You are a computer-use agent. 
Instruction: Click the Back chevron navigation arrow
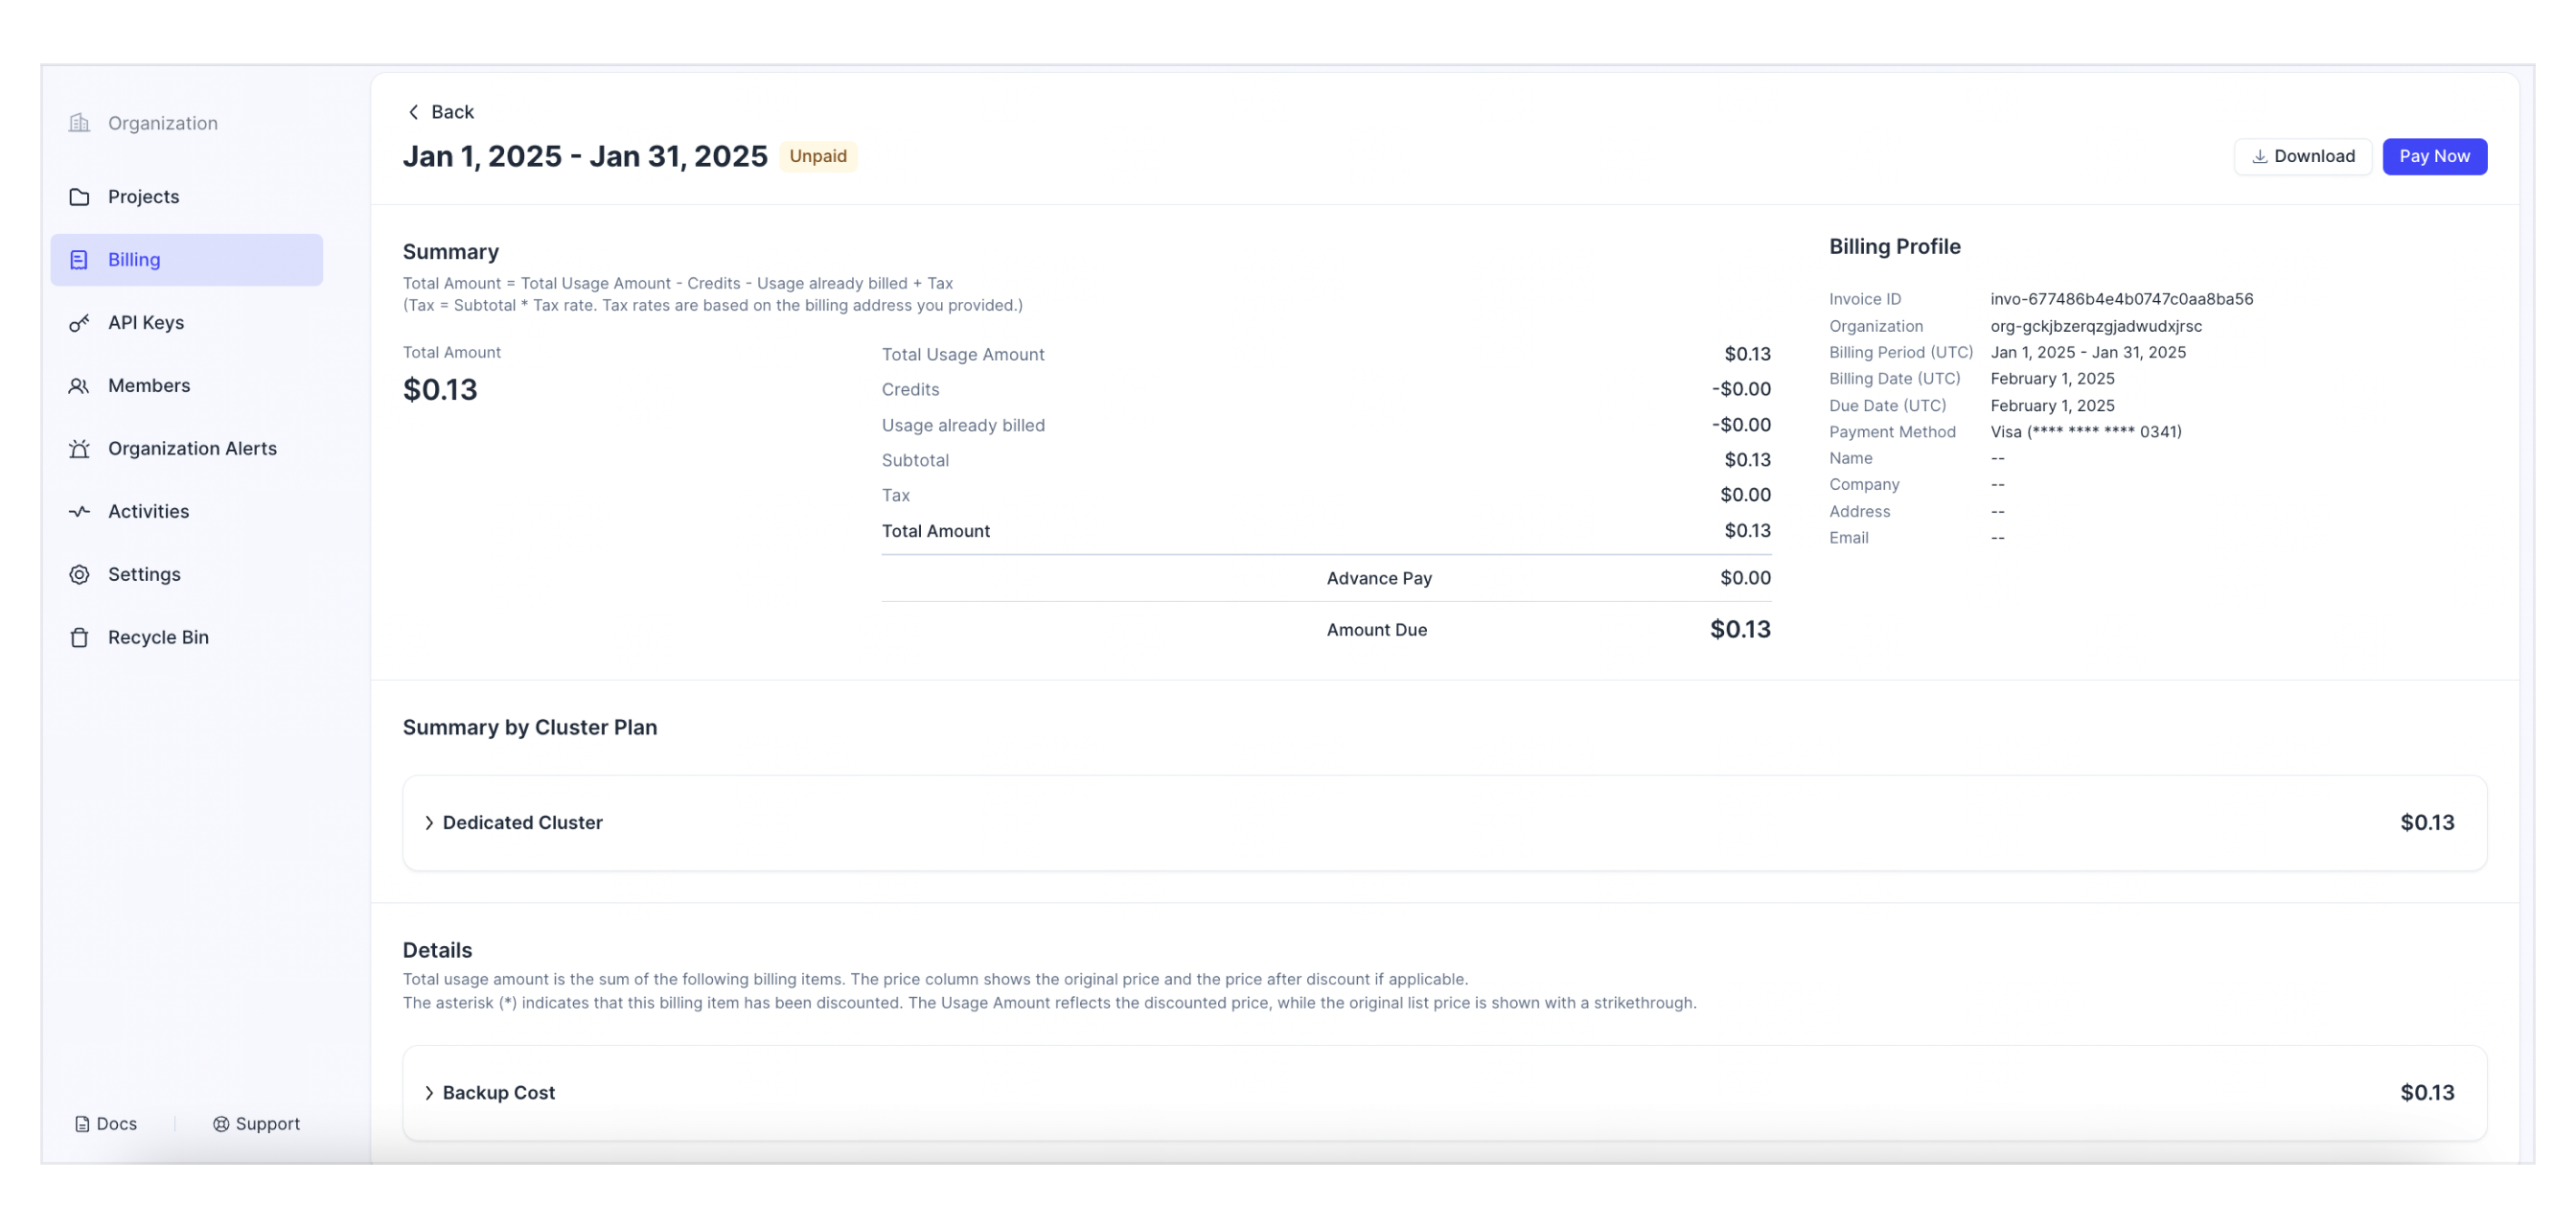tap(412, 112)
